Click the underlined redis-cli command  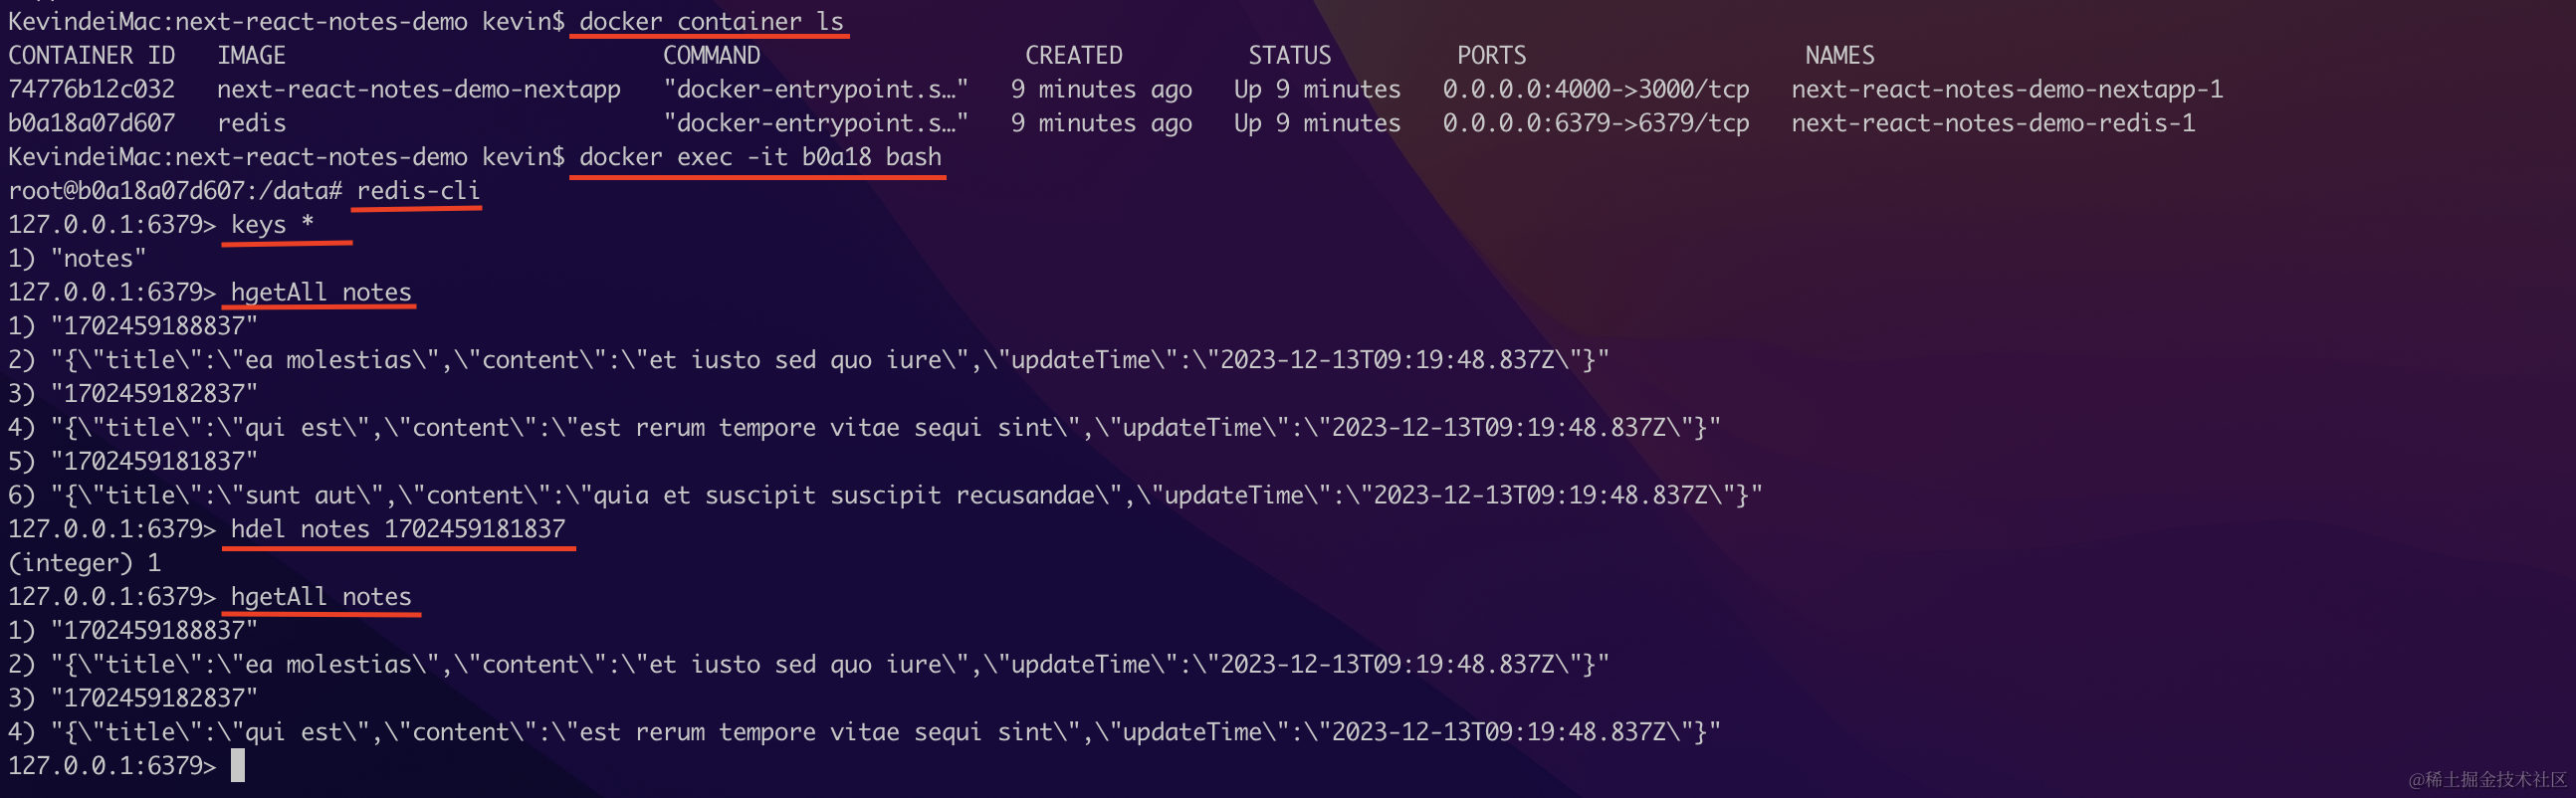tap(418, 190)
